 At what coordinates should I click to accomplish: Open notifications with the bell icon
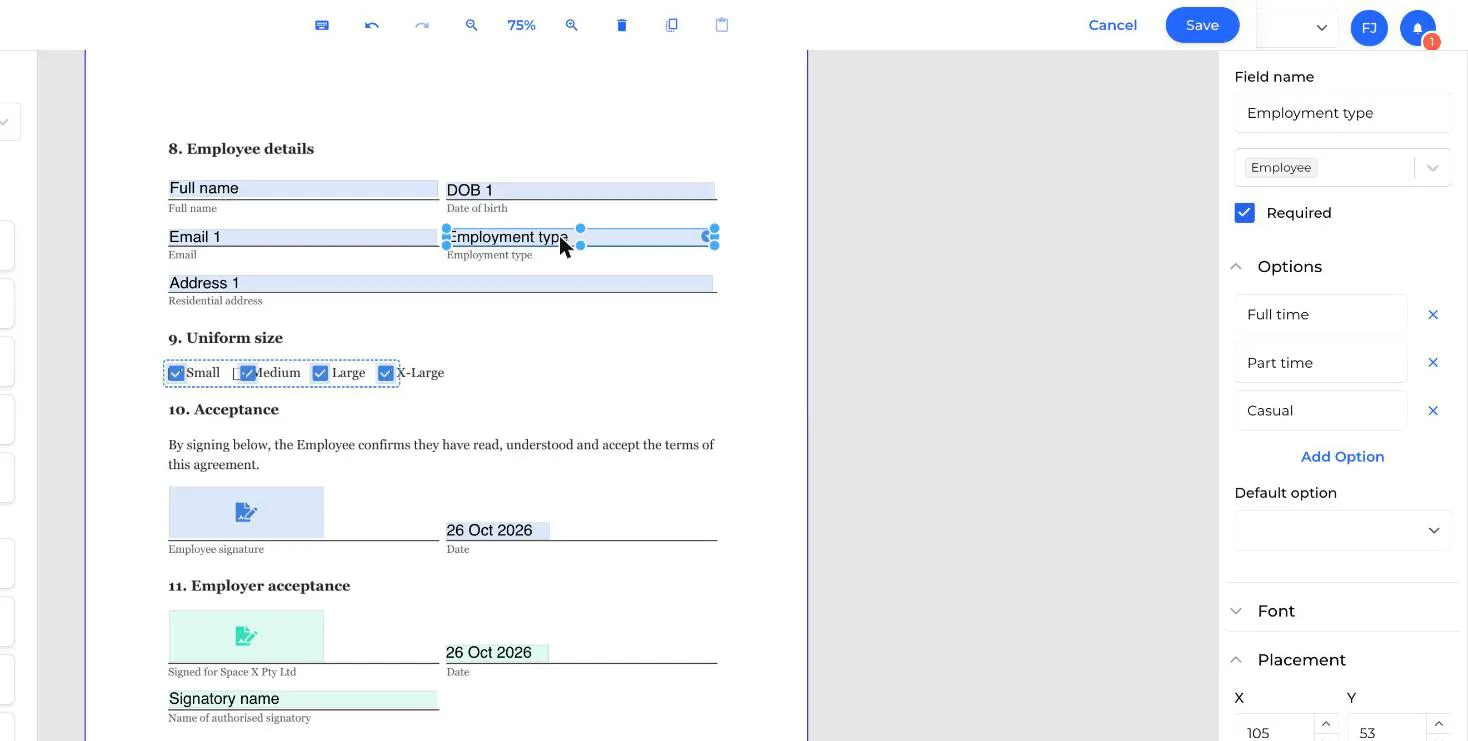[x=1417, y=27]
